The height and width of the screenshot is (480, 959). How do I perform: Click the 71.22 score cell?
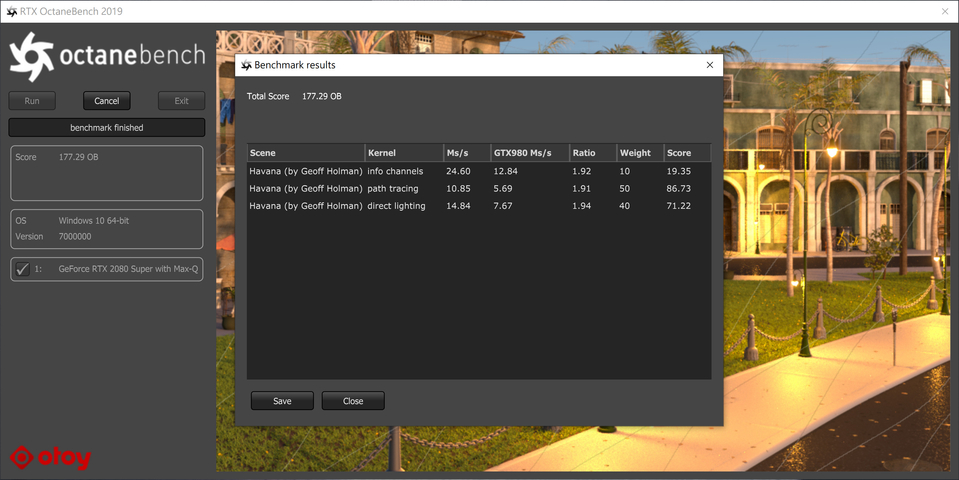click(678, 205)
